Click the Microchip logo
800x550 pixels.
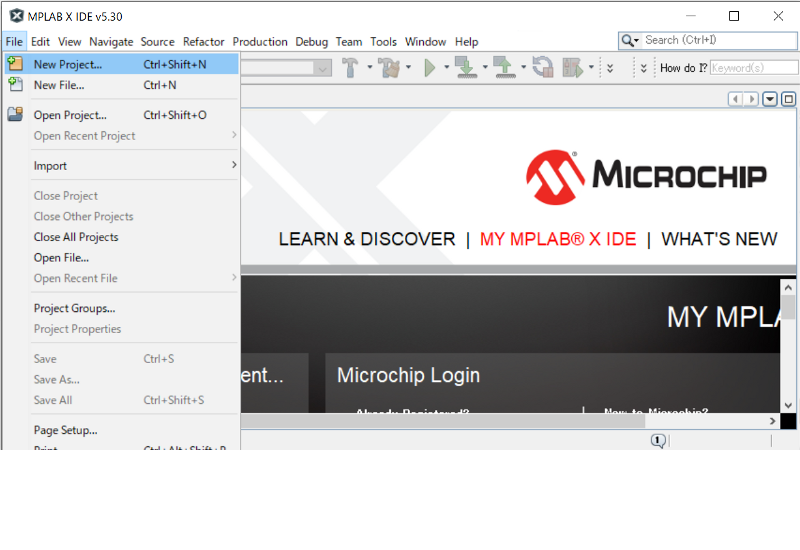(646, 177)
